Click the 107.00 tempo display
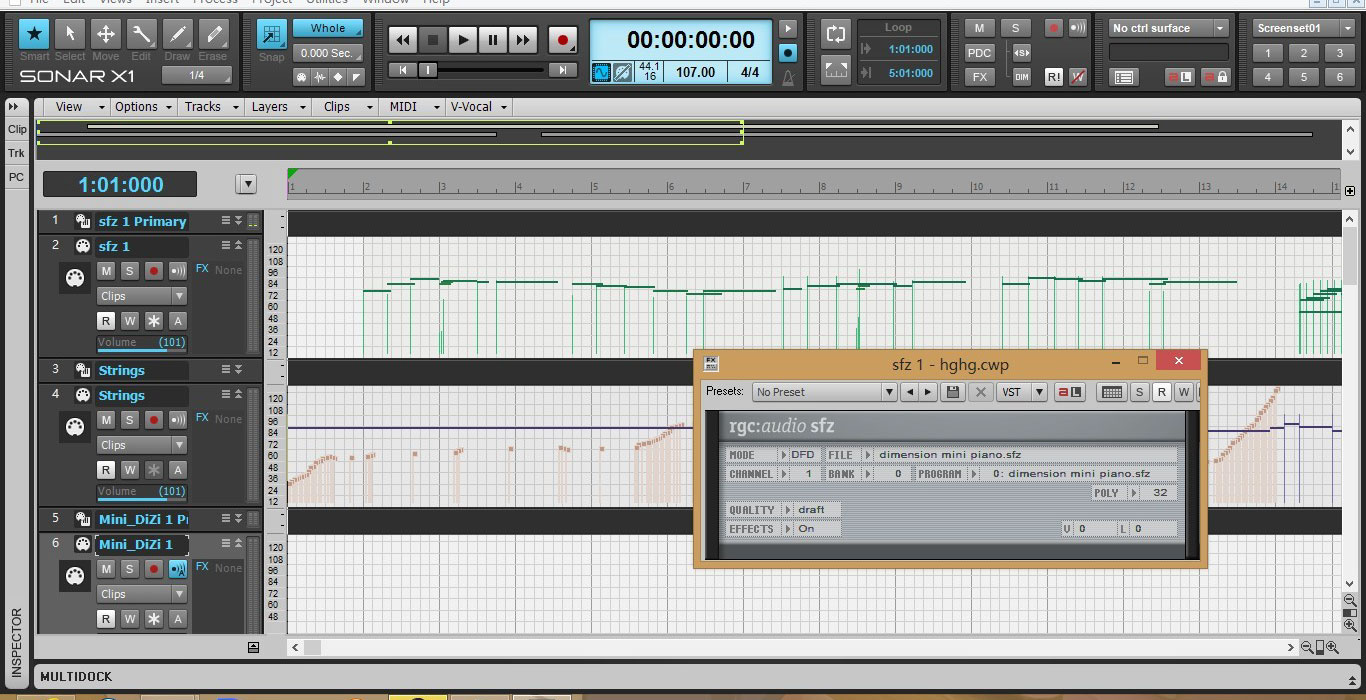The image size is (1366, 700). coord(696,72)
